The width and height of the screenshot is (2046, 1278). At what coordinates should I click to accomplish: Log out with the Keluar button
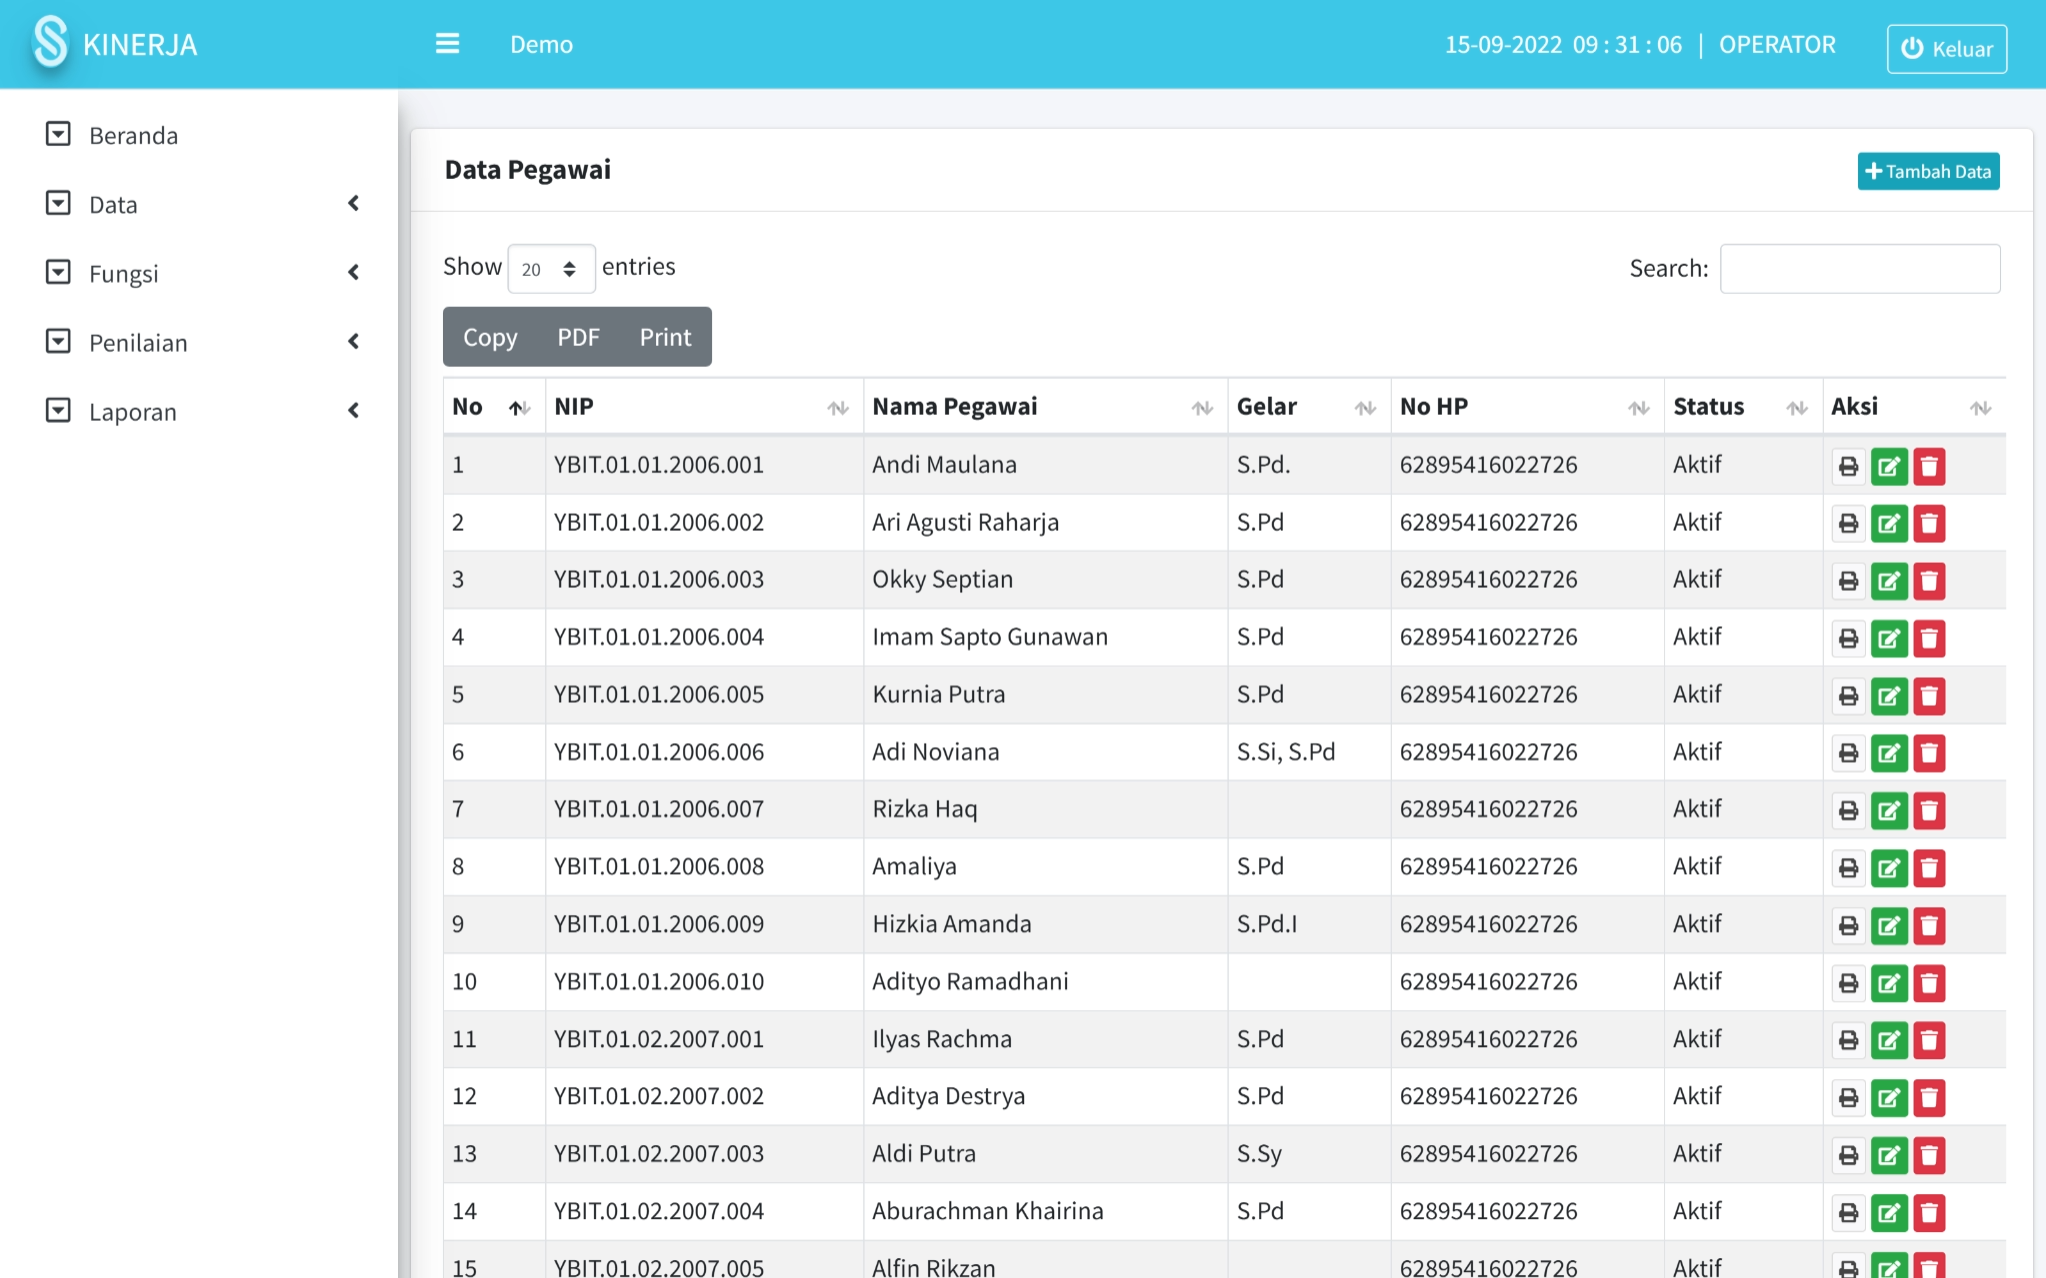click(1946, 48)
